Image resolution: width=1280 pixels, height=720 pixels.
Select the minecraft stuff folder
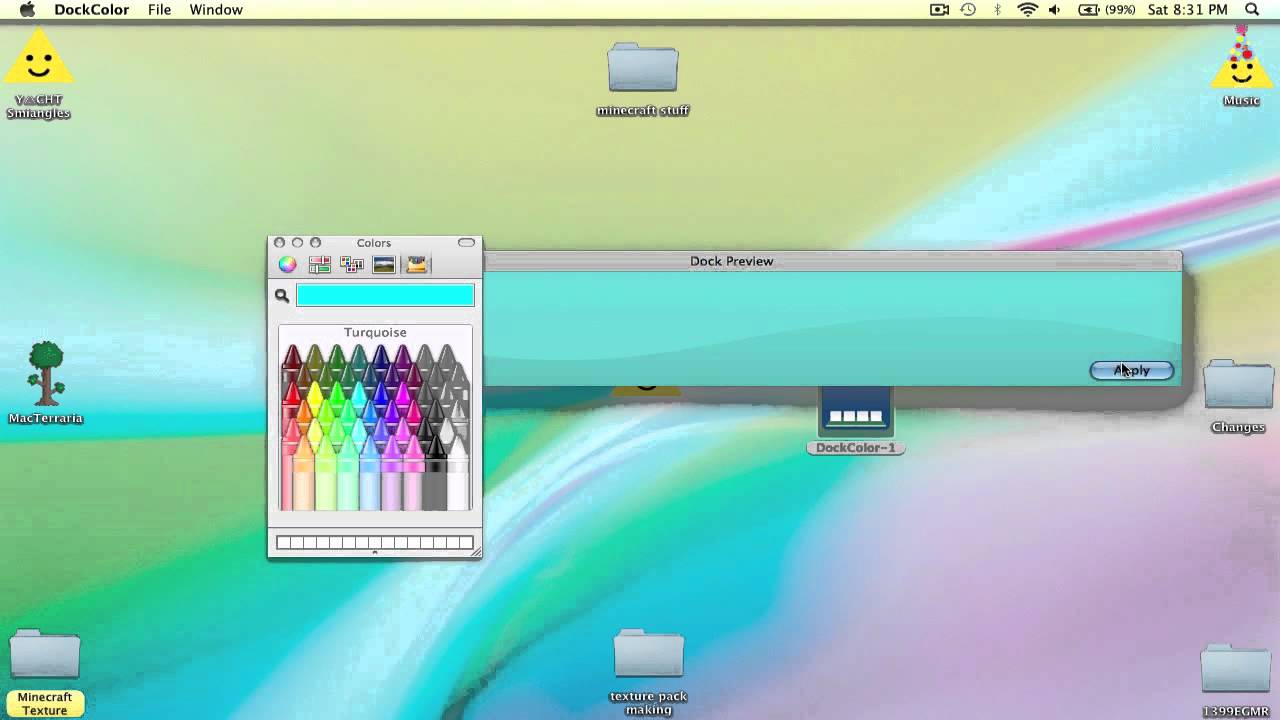point(643,79)
